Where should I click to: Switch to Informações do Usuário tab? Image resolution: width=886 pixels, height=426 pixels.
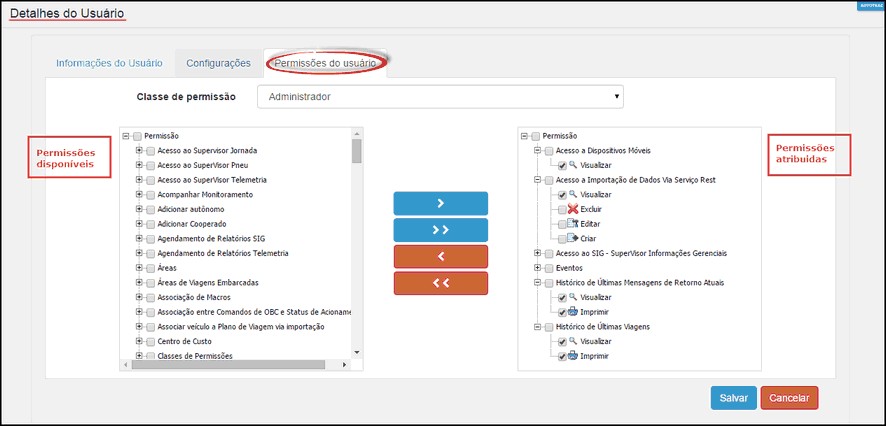(x=109, y=63)
